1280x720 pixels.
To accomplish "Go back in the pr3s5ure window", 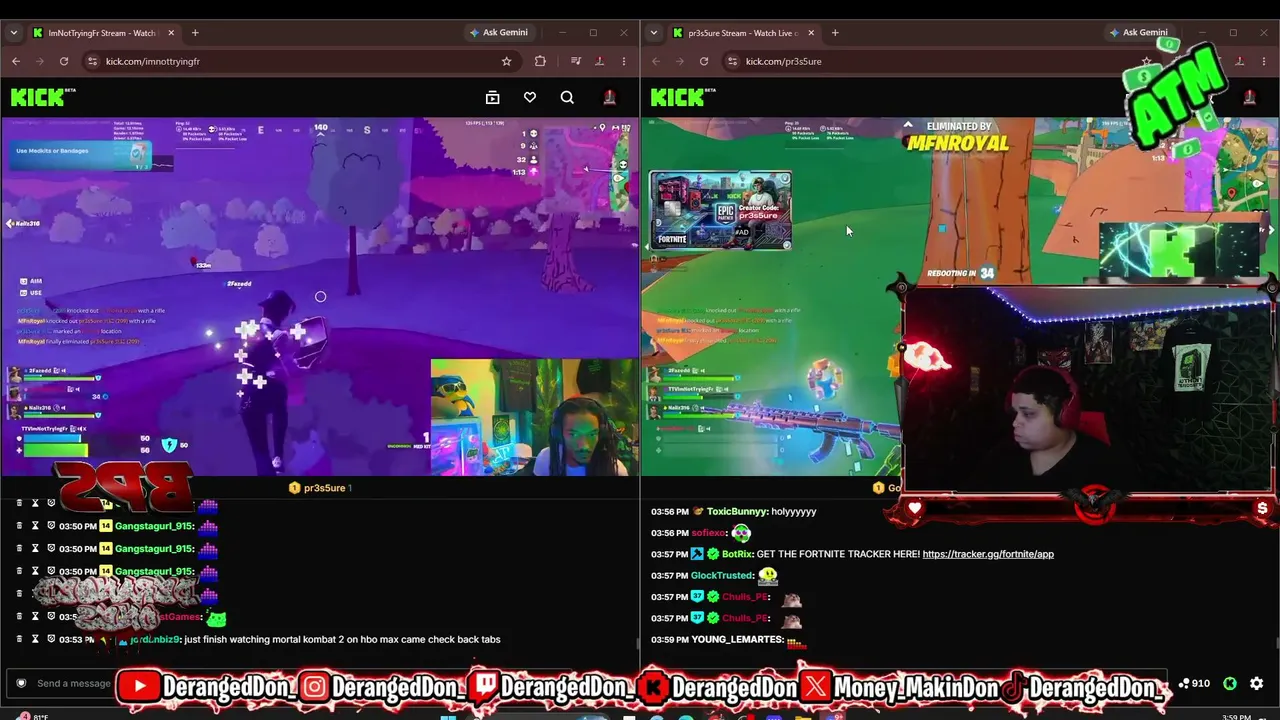I will click(656, 61).
